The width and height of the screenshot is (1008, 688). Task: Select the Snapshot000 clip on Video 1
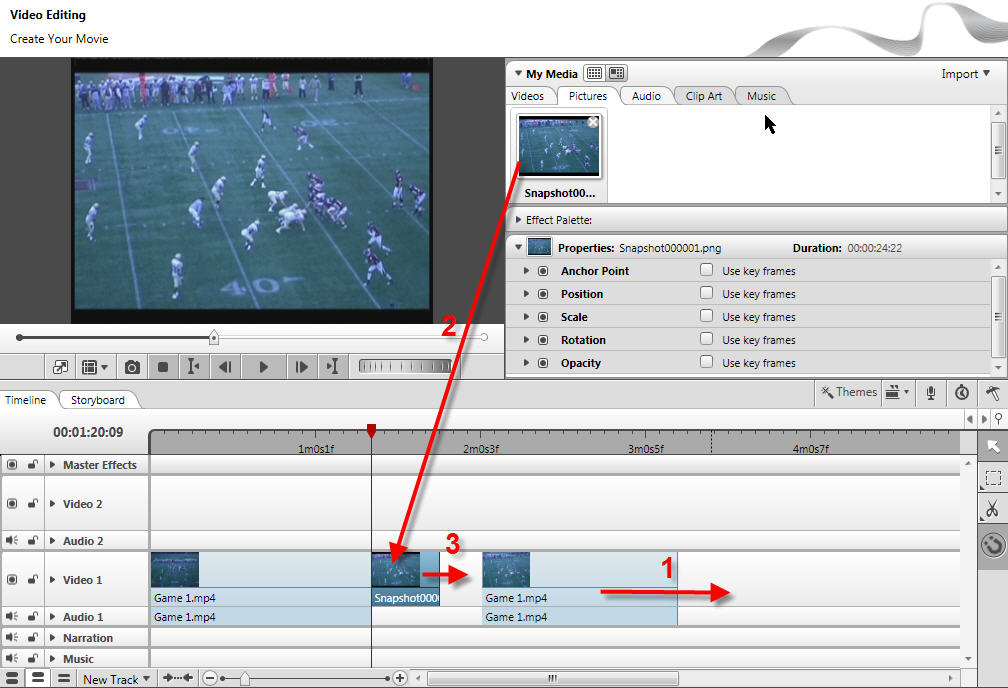[406, 579]
